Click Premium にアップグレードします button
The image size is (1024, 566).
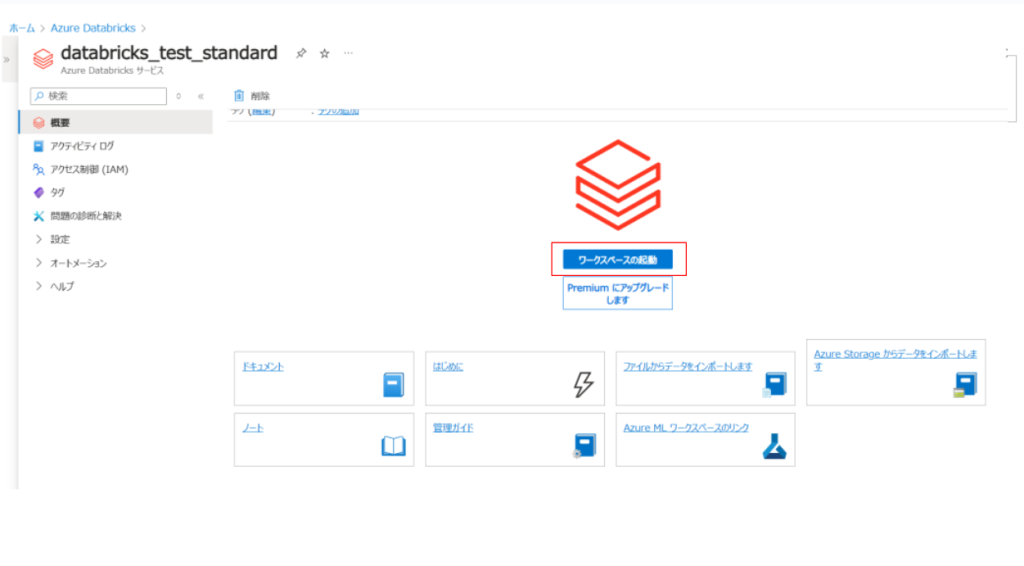618,293
